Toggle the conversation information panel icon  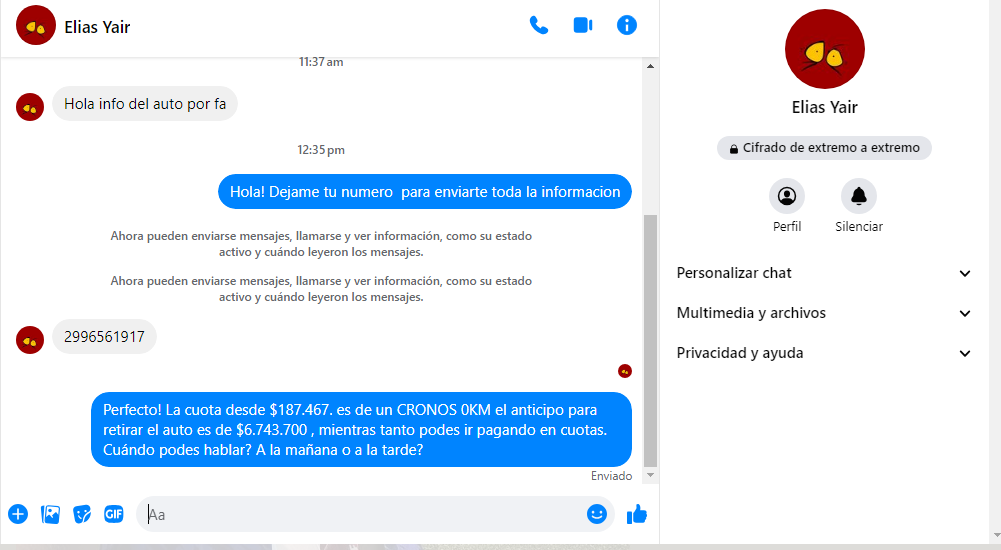[627, 26]
